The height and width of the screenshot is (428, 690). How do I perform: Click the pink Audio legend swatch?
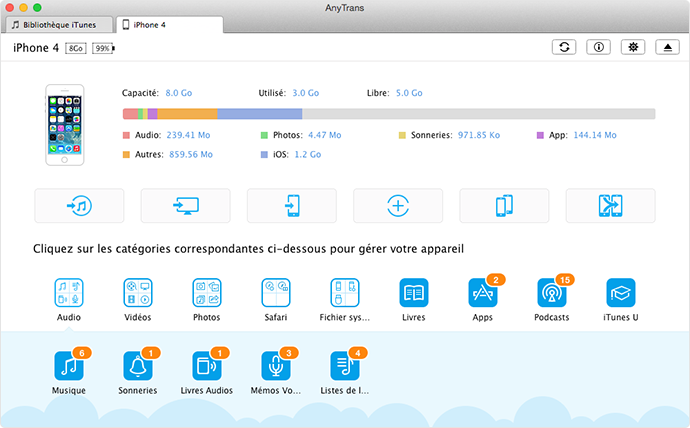126,135
